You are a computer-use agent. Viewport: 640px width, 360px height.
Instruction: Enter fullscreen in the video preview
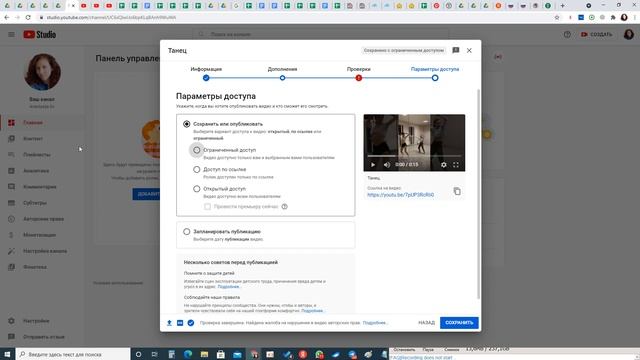coord(456,165)
